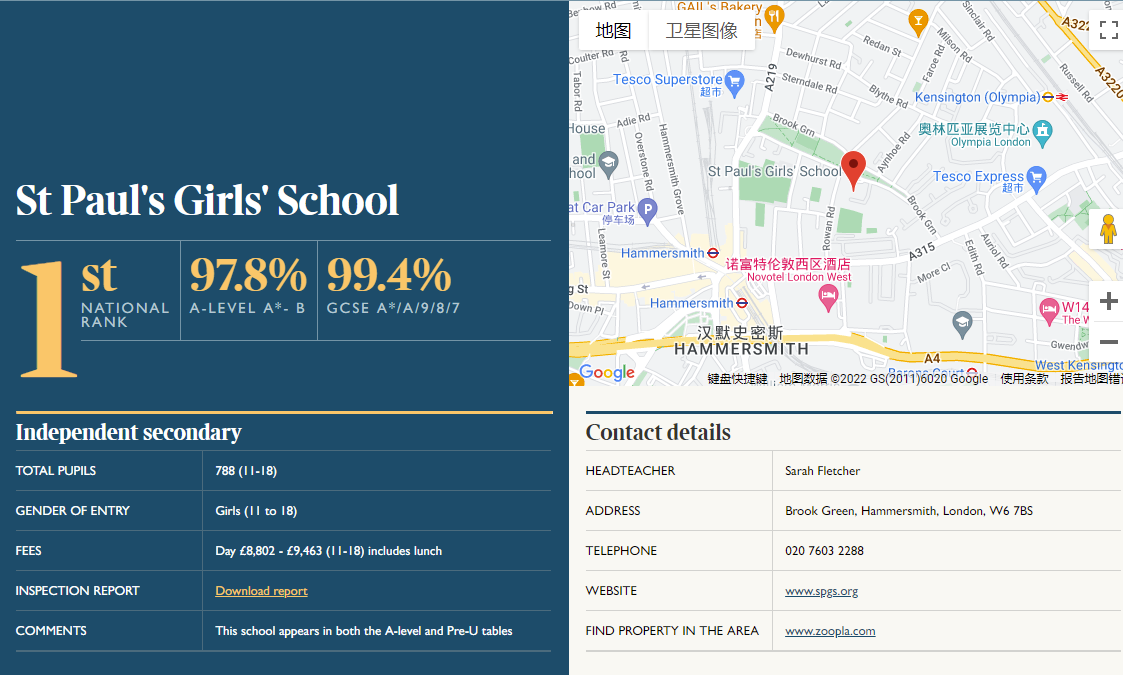
Task: Click the Contact details heading
Action: point(658,432)
